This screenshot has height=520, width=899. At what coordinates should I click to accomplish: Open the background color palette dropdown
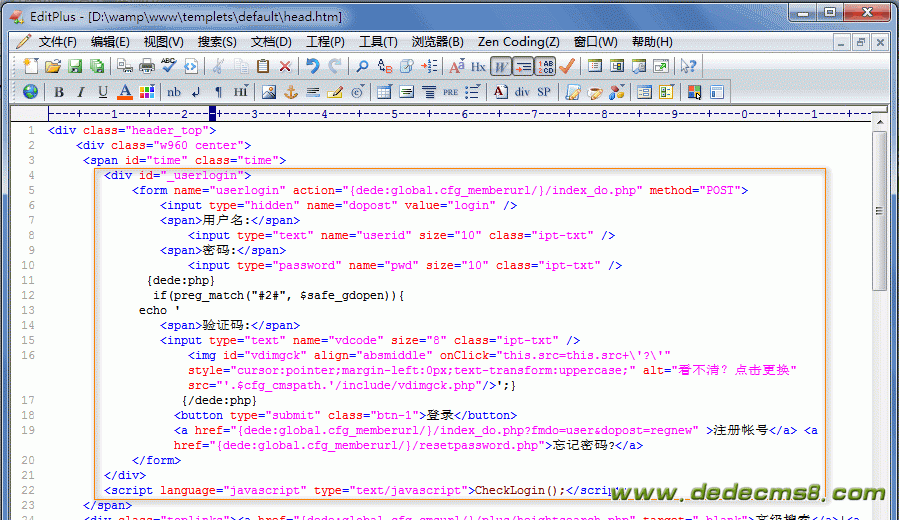(147, 92)
